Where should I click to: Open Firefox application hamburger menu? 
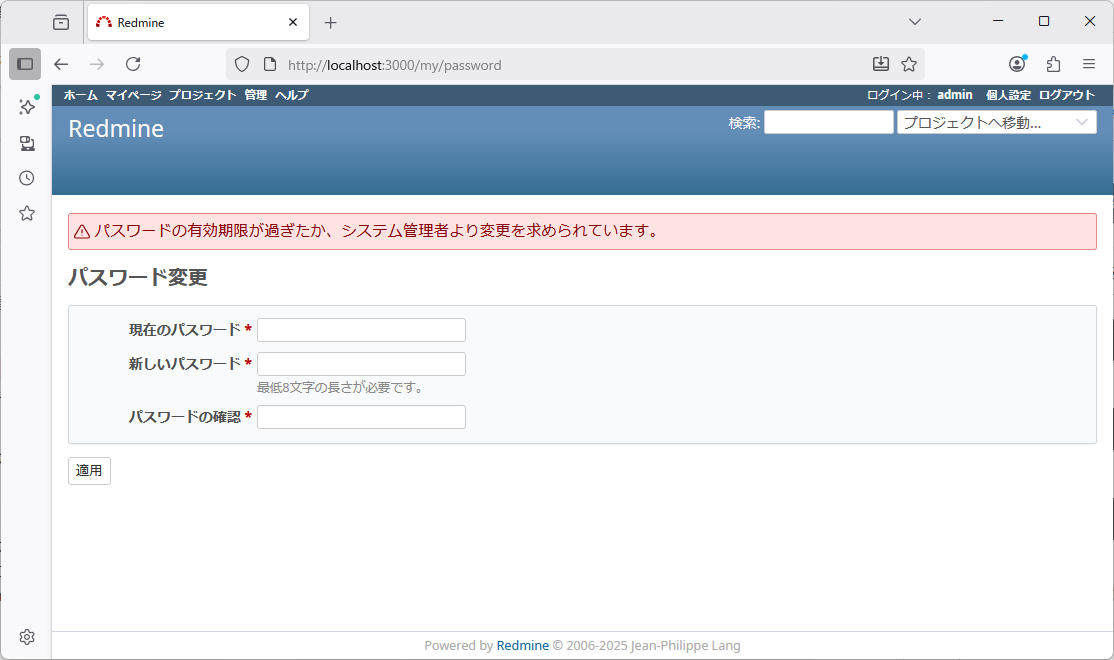pos(1088,64)
